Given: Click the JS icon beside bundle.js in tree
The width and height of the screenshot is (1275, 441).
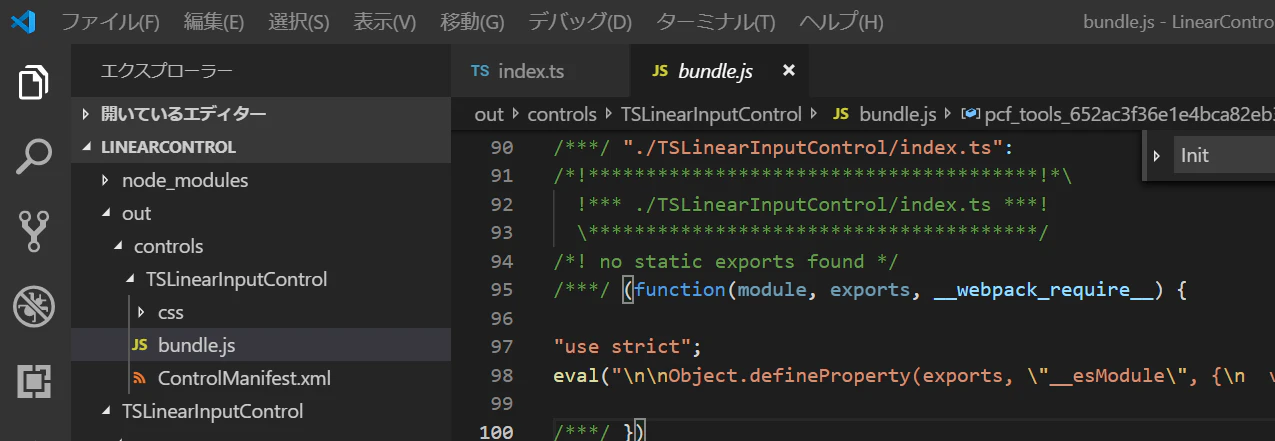Looking at the screenshot, I should coord(140,345).
